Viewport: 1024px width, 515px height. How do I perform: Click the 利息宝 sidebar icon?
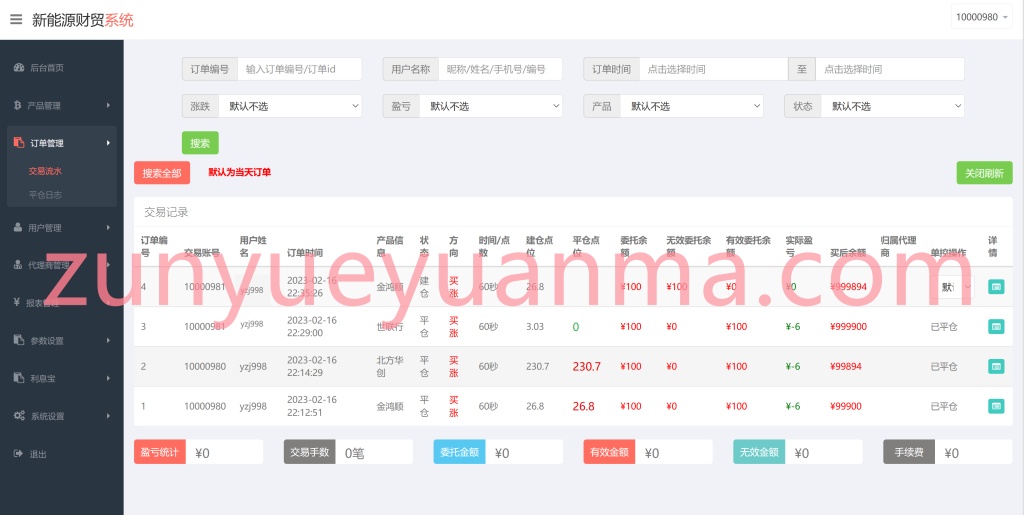pos(18,378)
